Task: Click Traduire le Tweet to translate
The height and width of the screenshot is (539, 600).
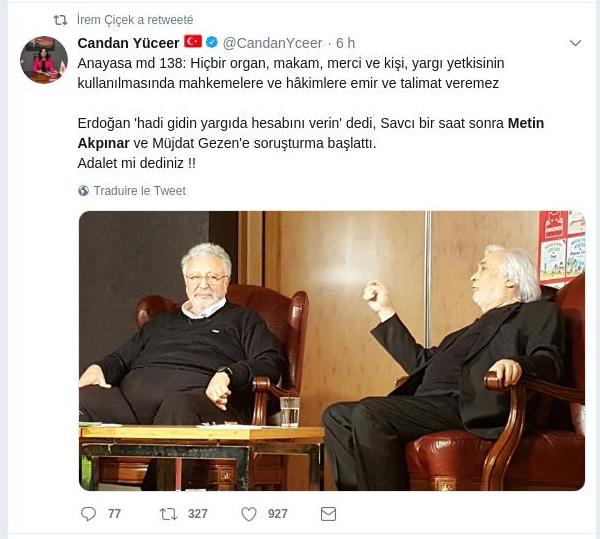Action: click(140, 191)
